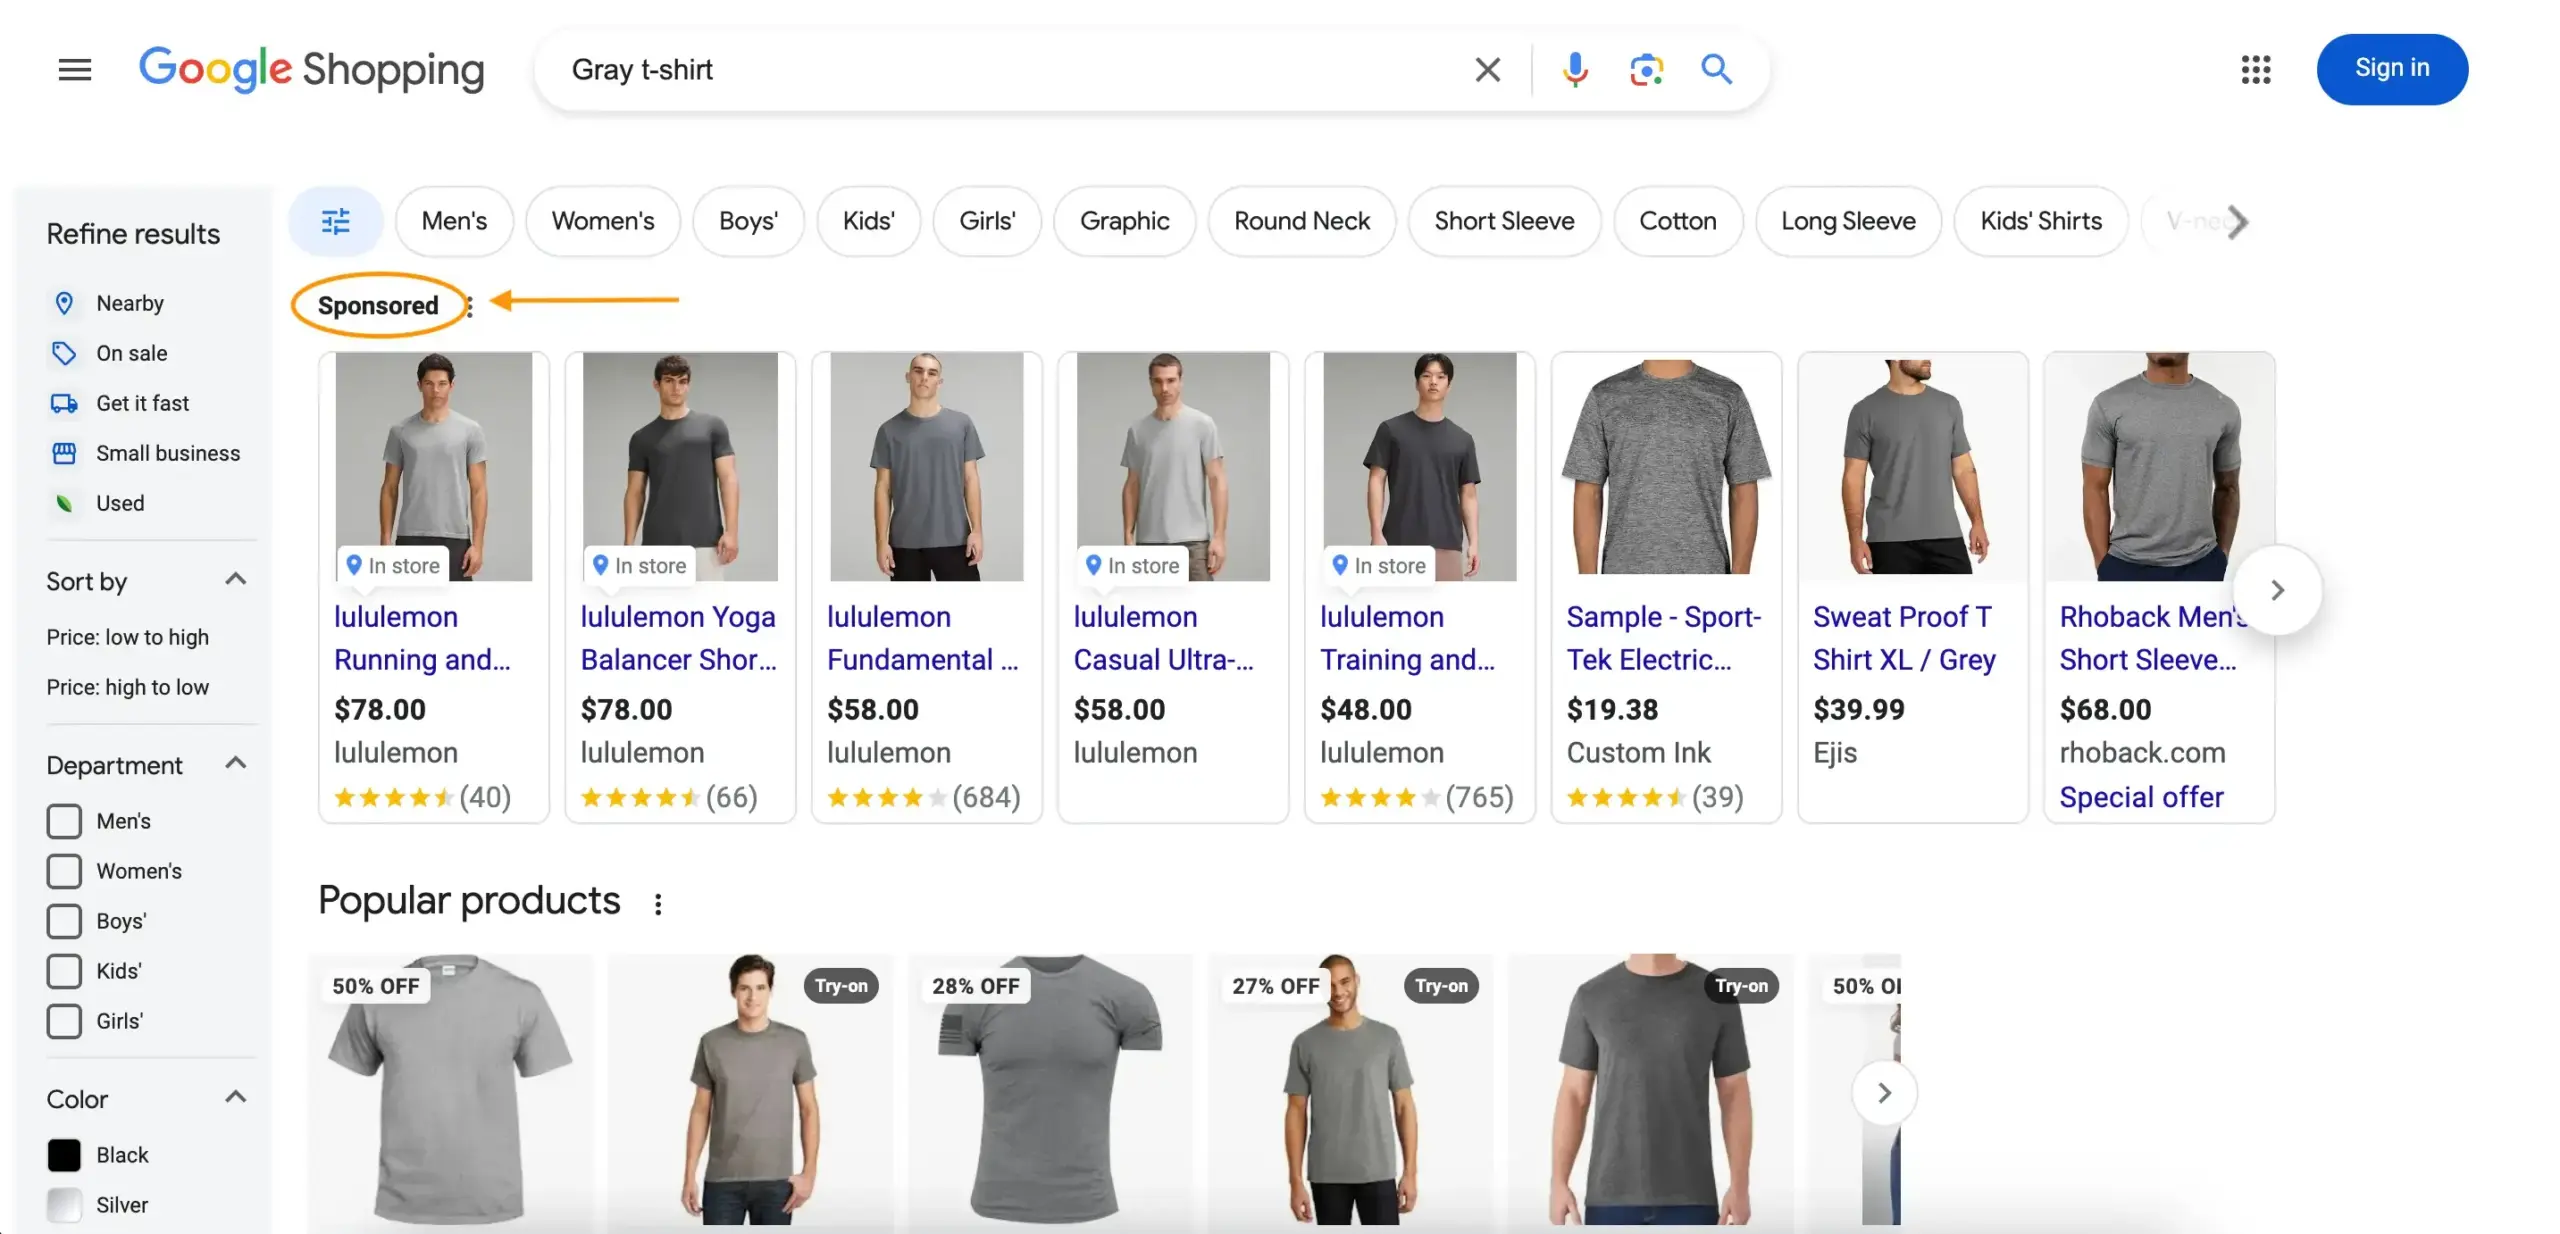
Task: Click the On sale tag icon
Action: point(64,353)
